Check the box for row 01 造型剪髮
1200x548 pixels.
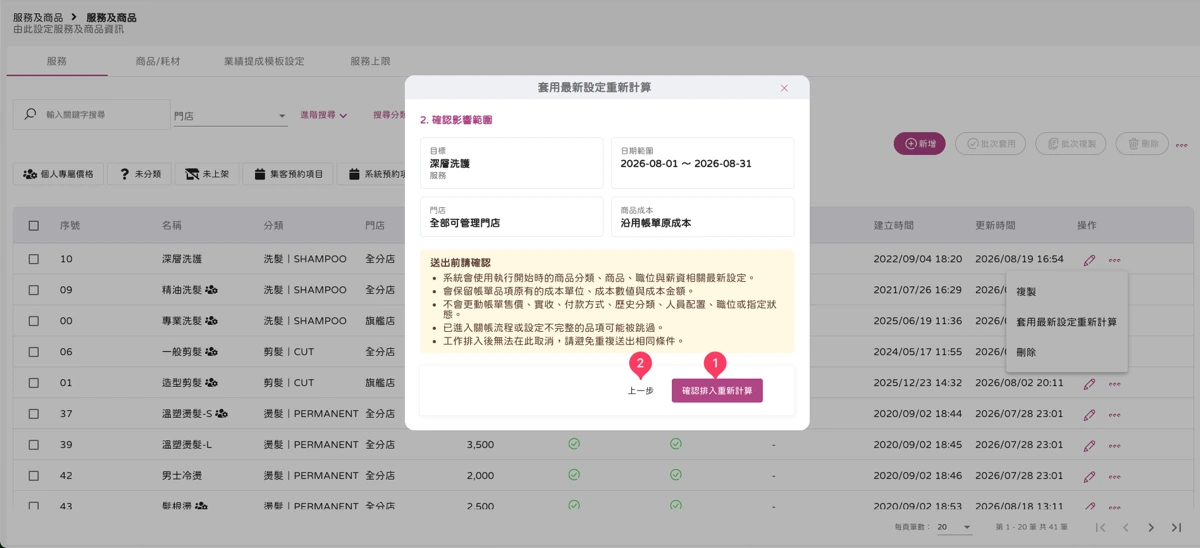[34, 383]
